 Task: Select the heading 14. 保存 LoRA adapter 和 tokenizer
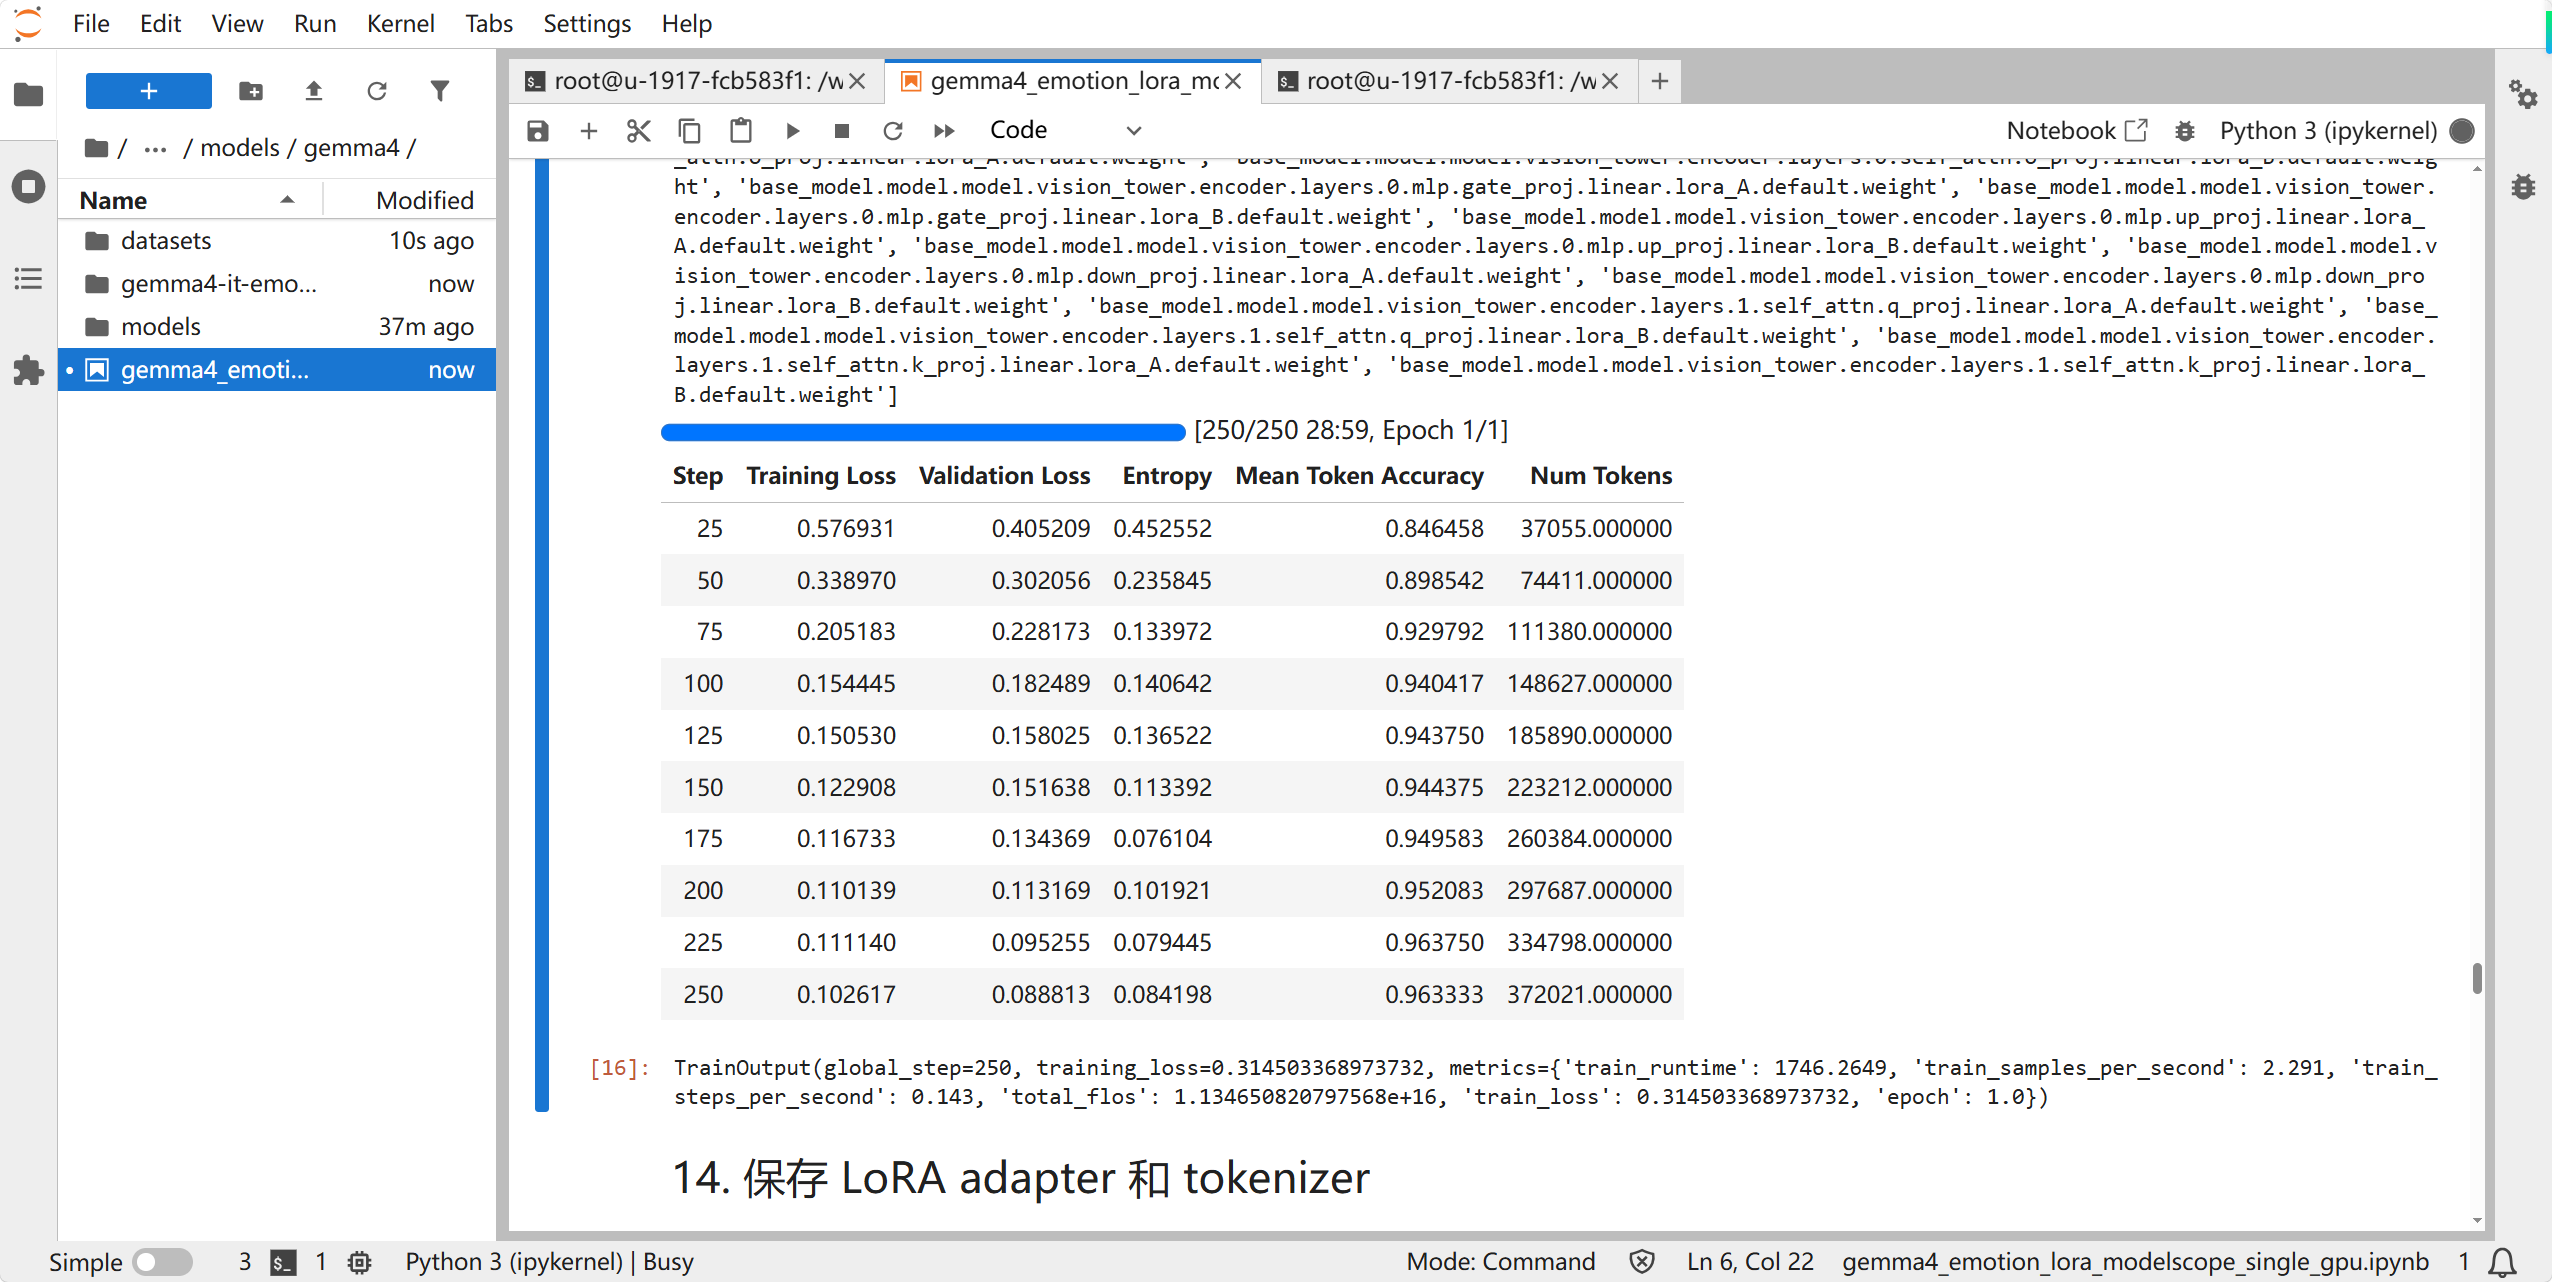pyautogui.click(x=1020, y=1178)
